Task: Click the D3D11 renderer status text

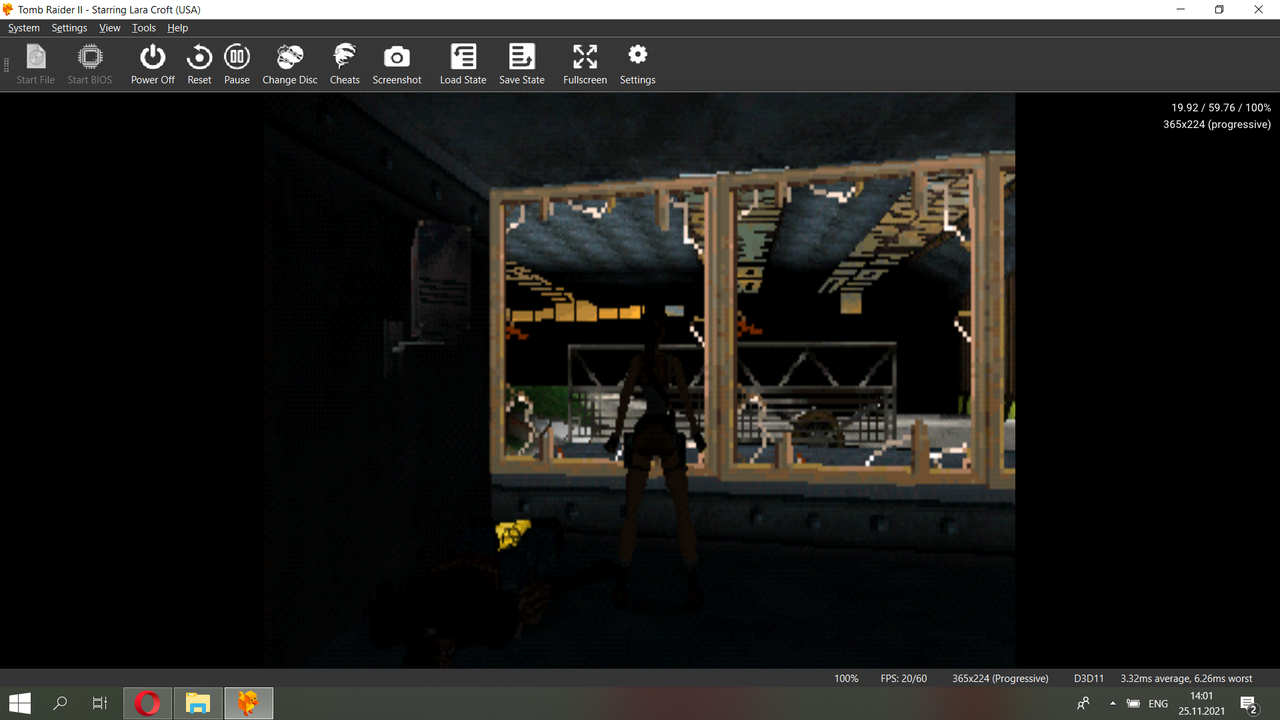Action: 1089,678
